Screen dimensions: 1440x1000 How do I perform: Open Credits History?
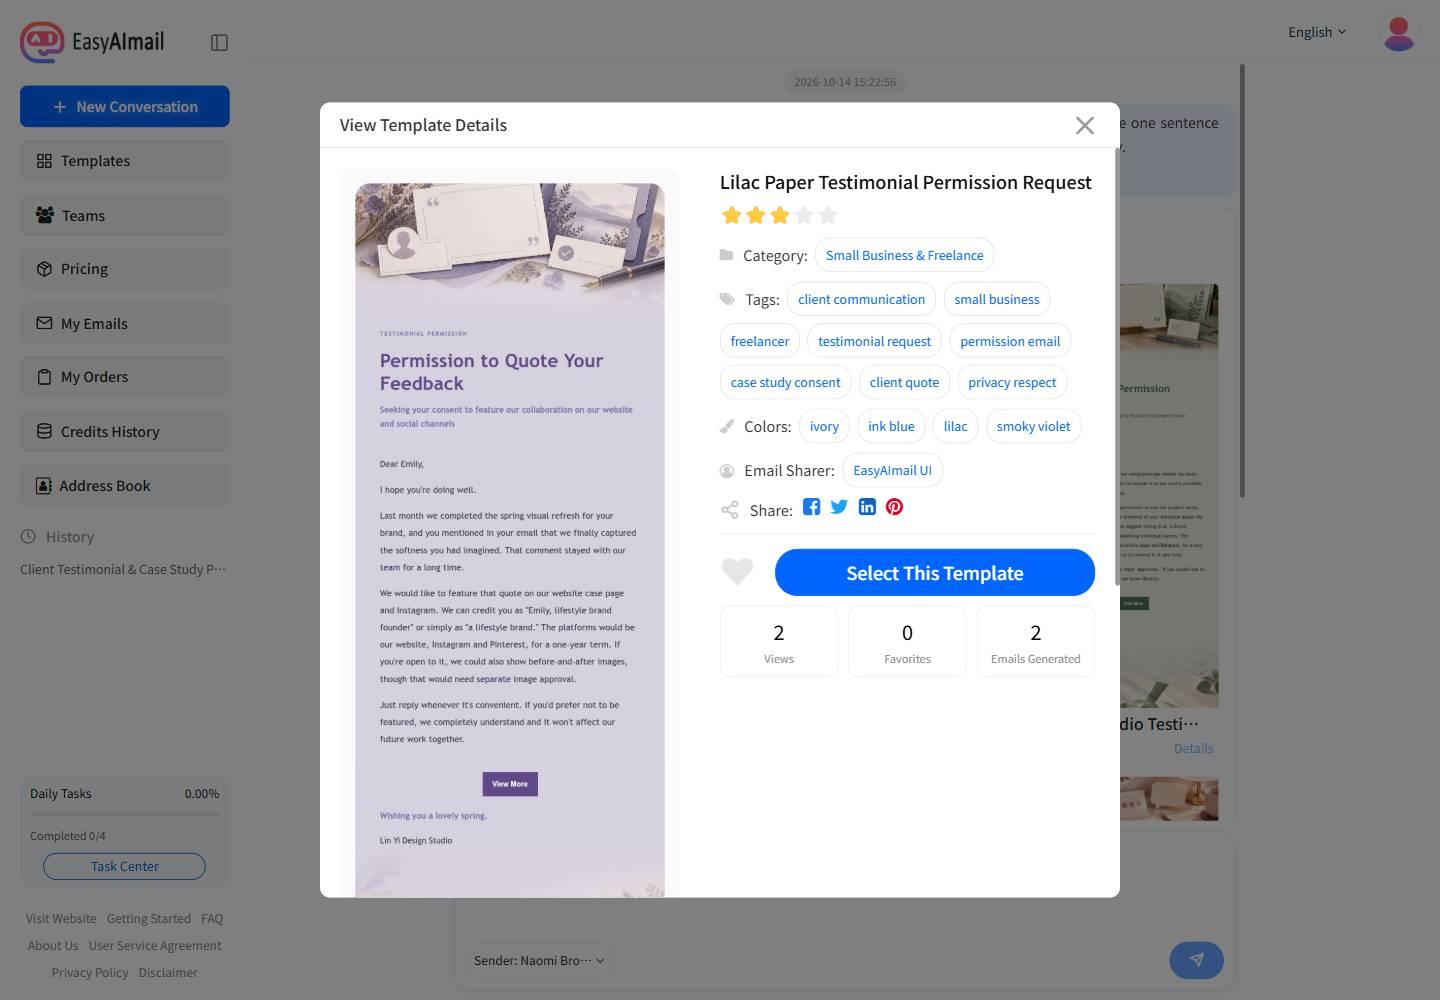125,432
